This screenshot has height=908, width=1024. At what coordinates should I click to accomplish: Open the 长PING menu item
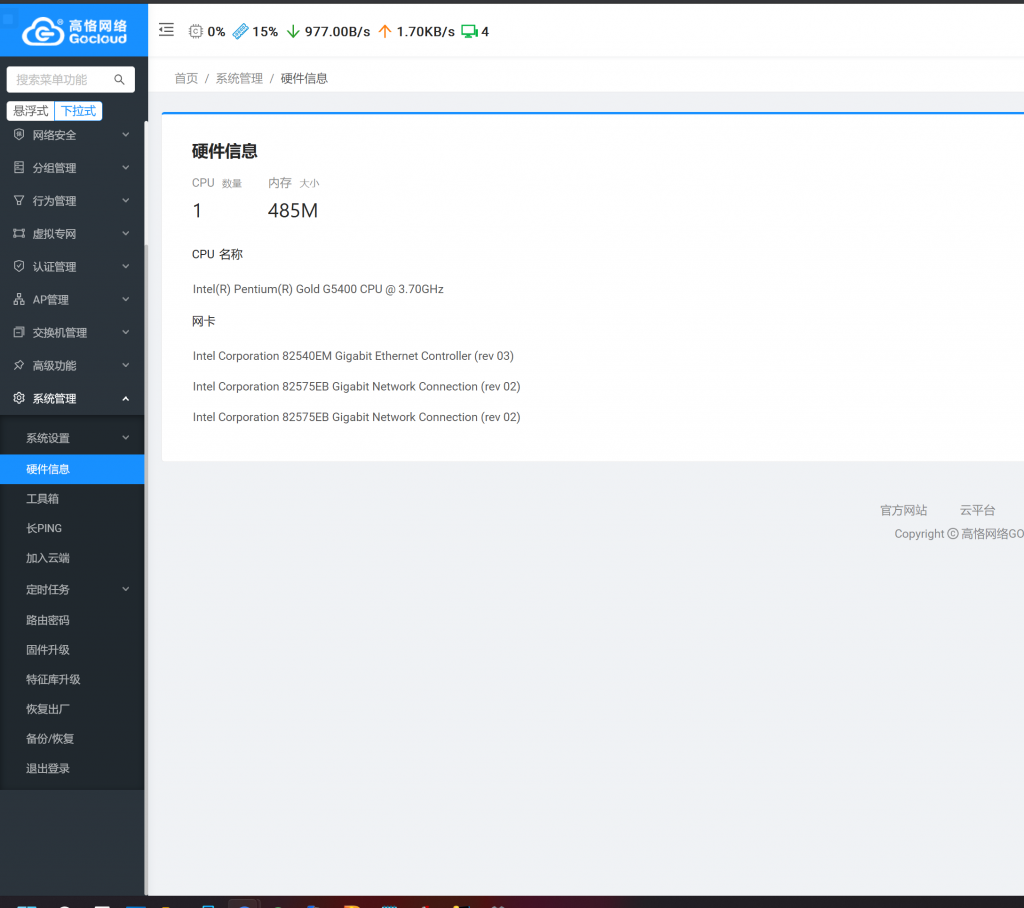tap(72, 528)
